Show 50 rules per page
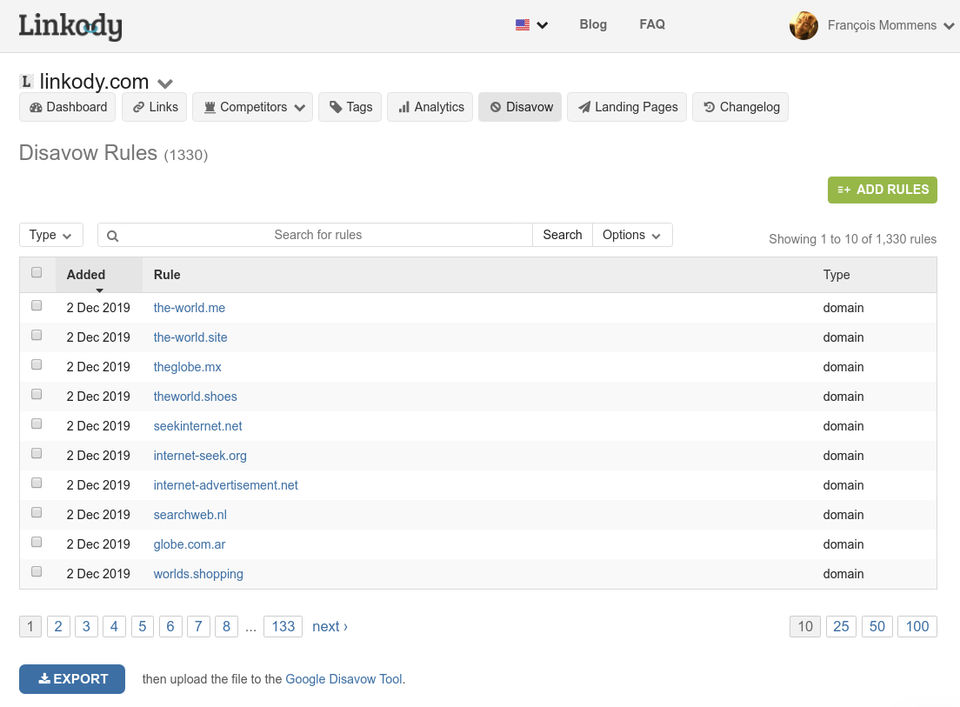The image size is (960, 707). coord(877,626)
